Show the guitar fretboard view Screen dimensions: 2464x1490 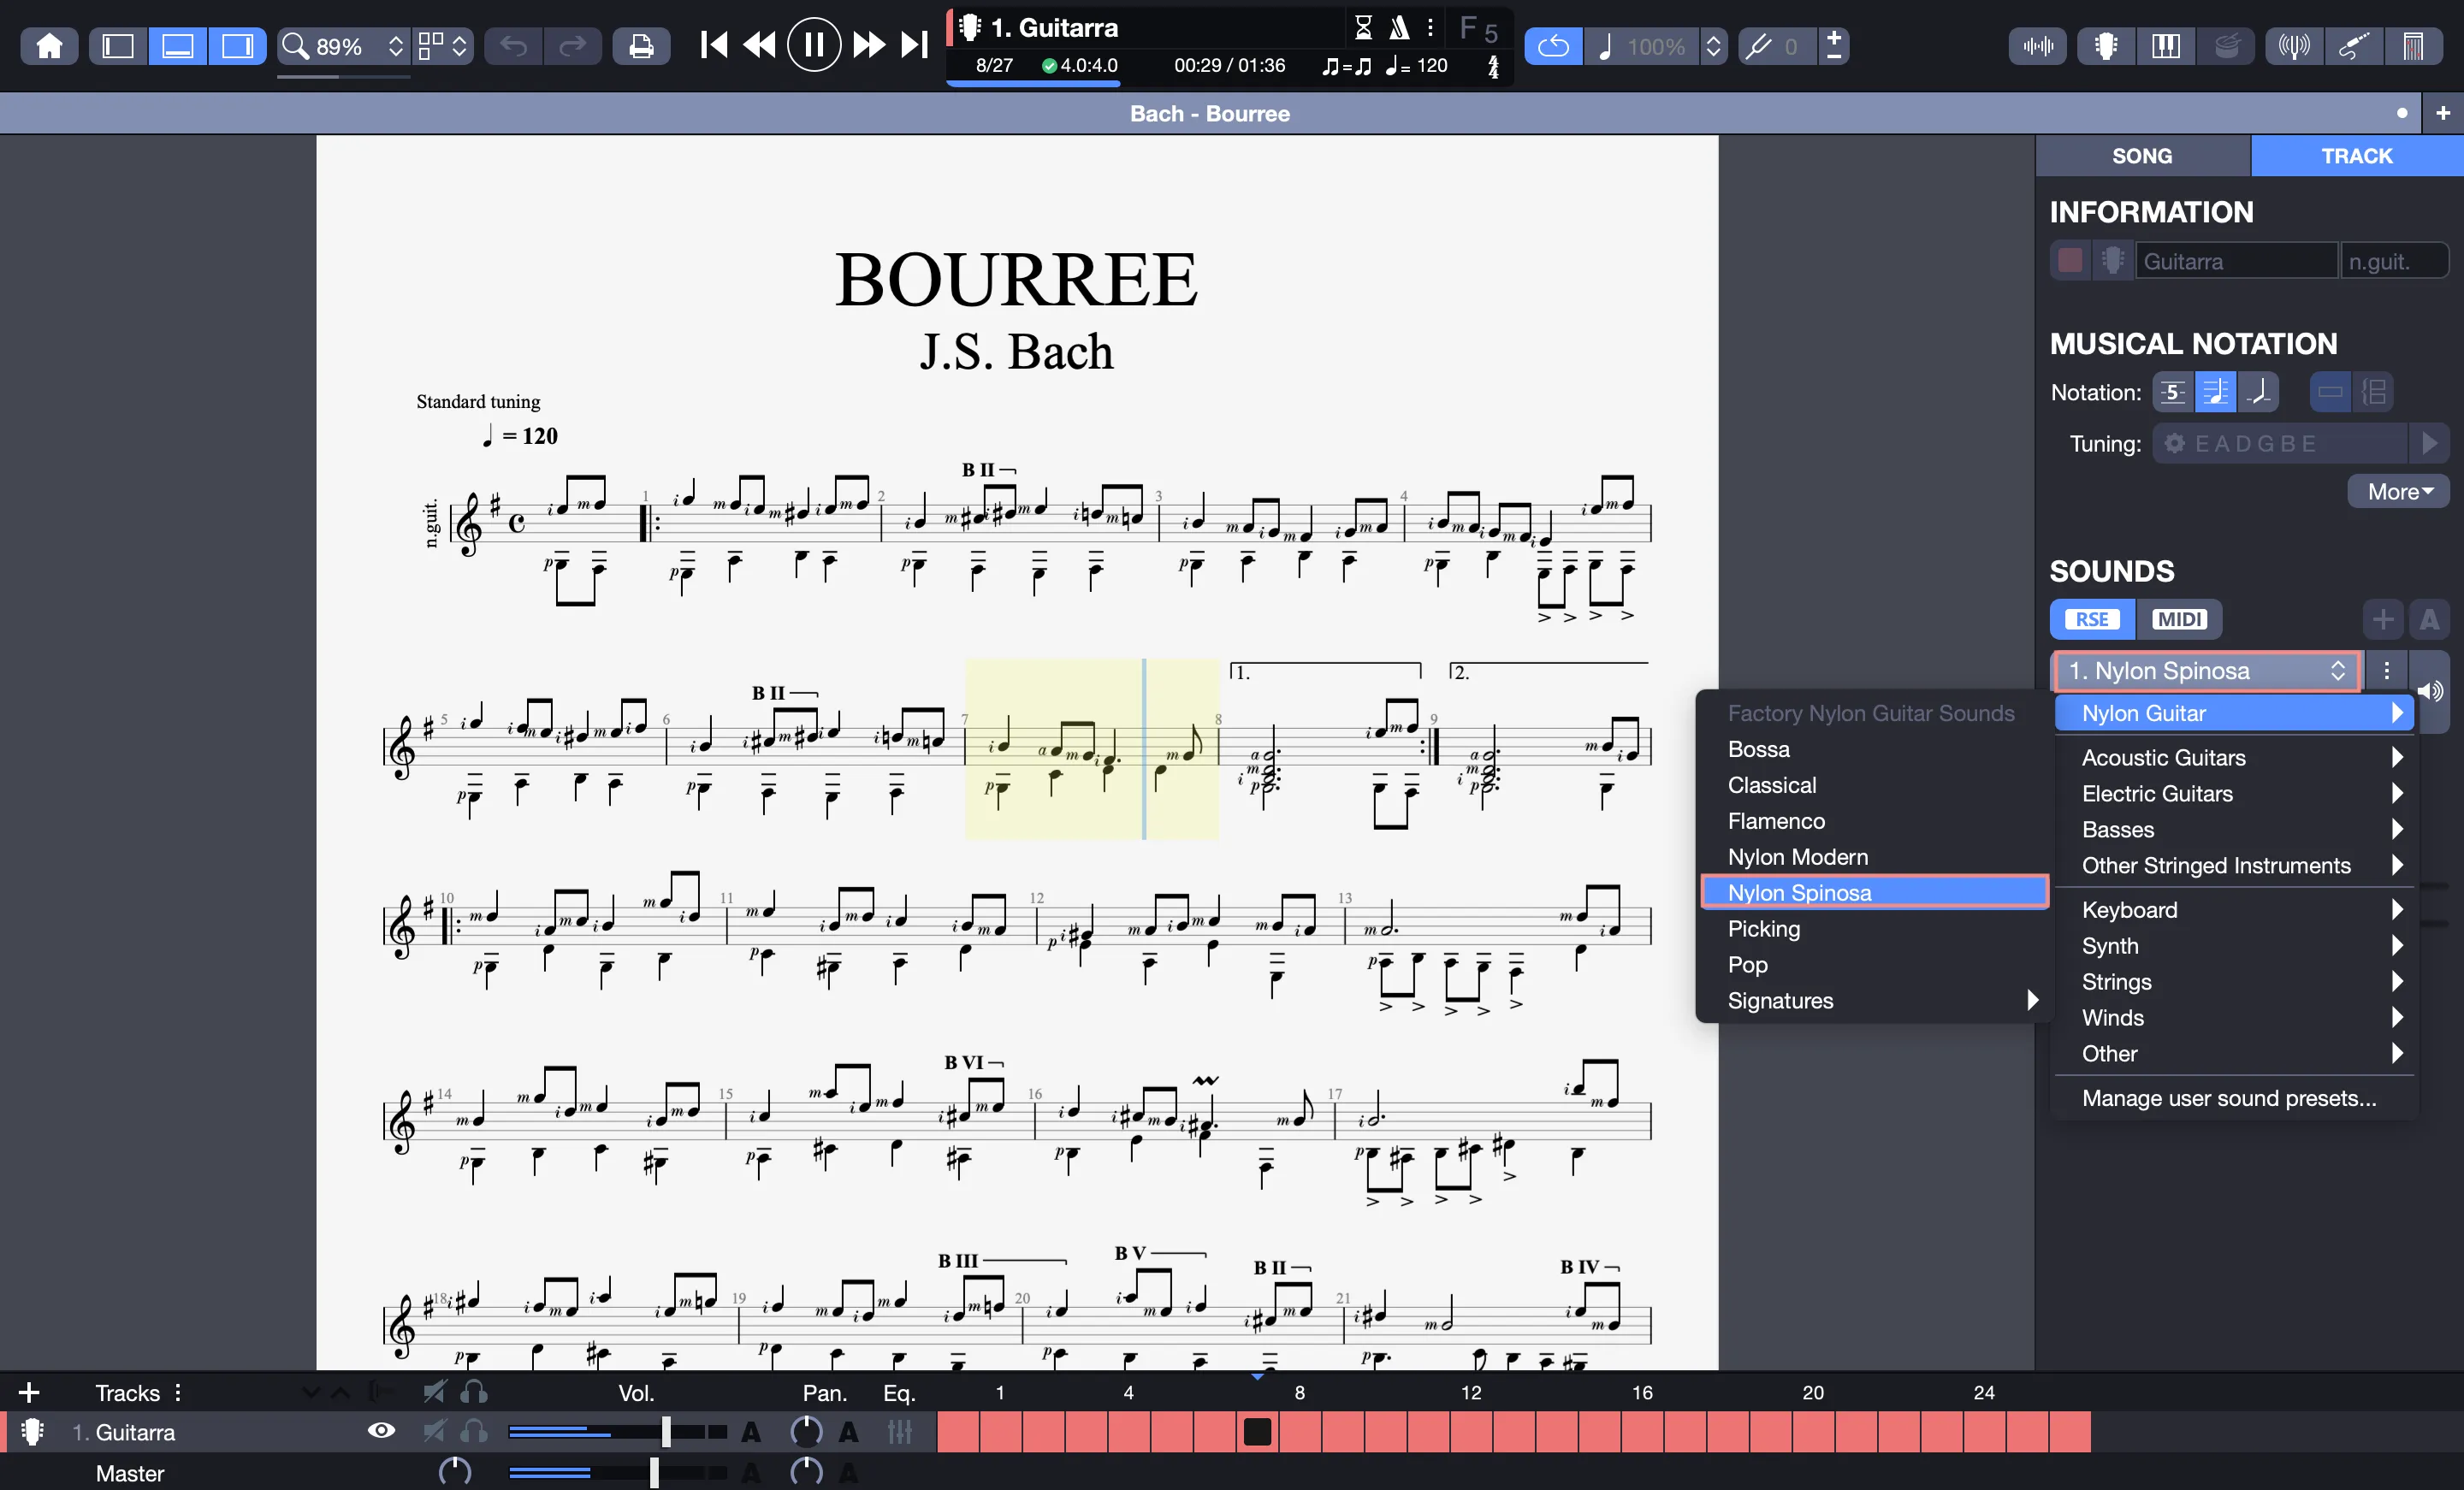[x=2106, y=46]
